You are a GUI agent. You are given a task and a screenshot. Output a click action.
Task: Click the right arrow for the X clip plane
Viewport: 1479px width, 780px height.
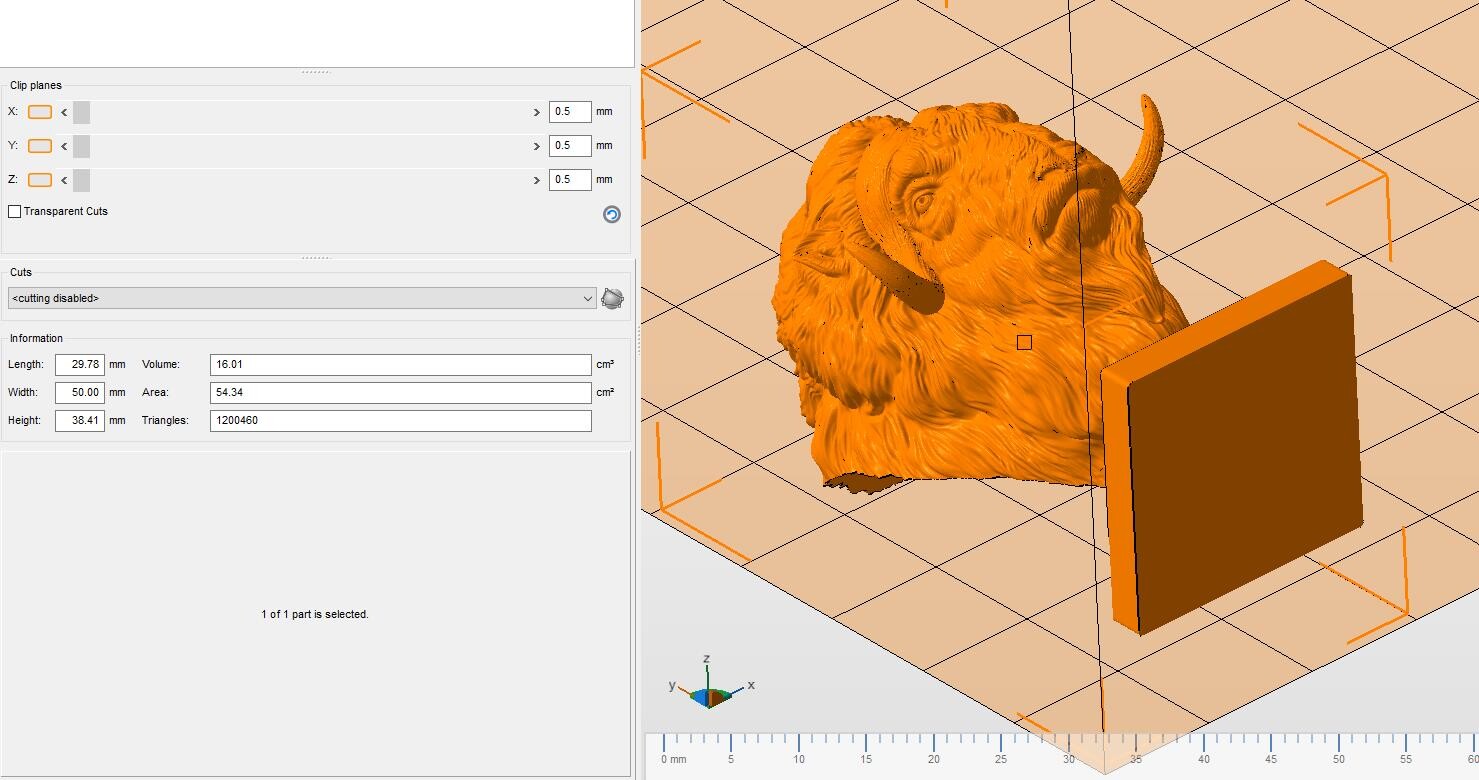pos(537,111)
